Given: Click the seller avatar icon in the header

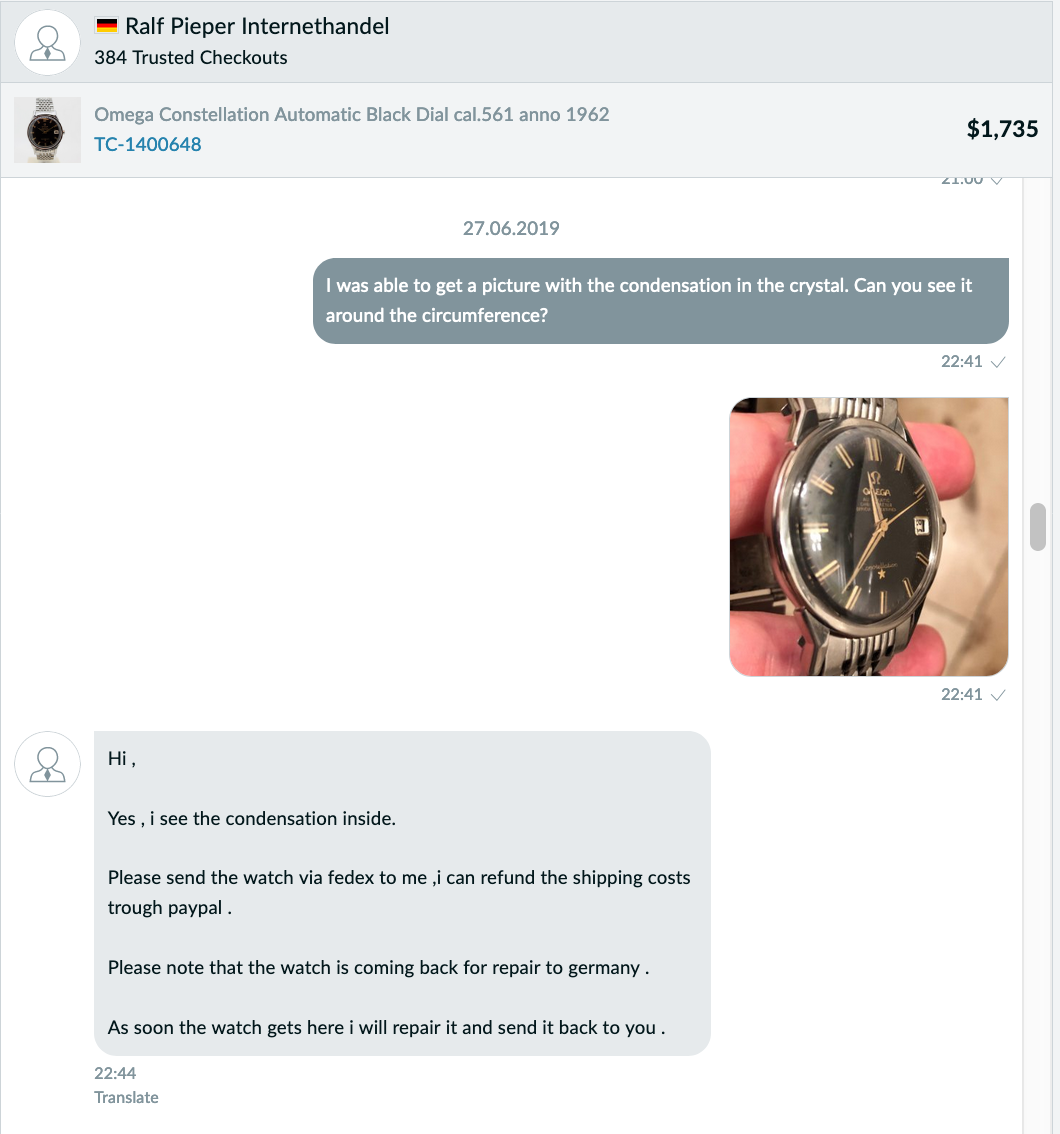Looking at the screenshot, I should coord(48,43).
